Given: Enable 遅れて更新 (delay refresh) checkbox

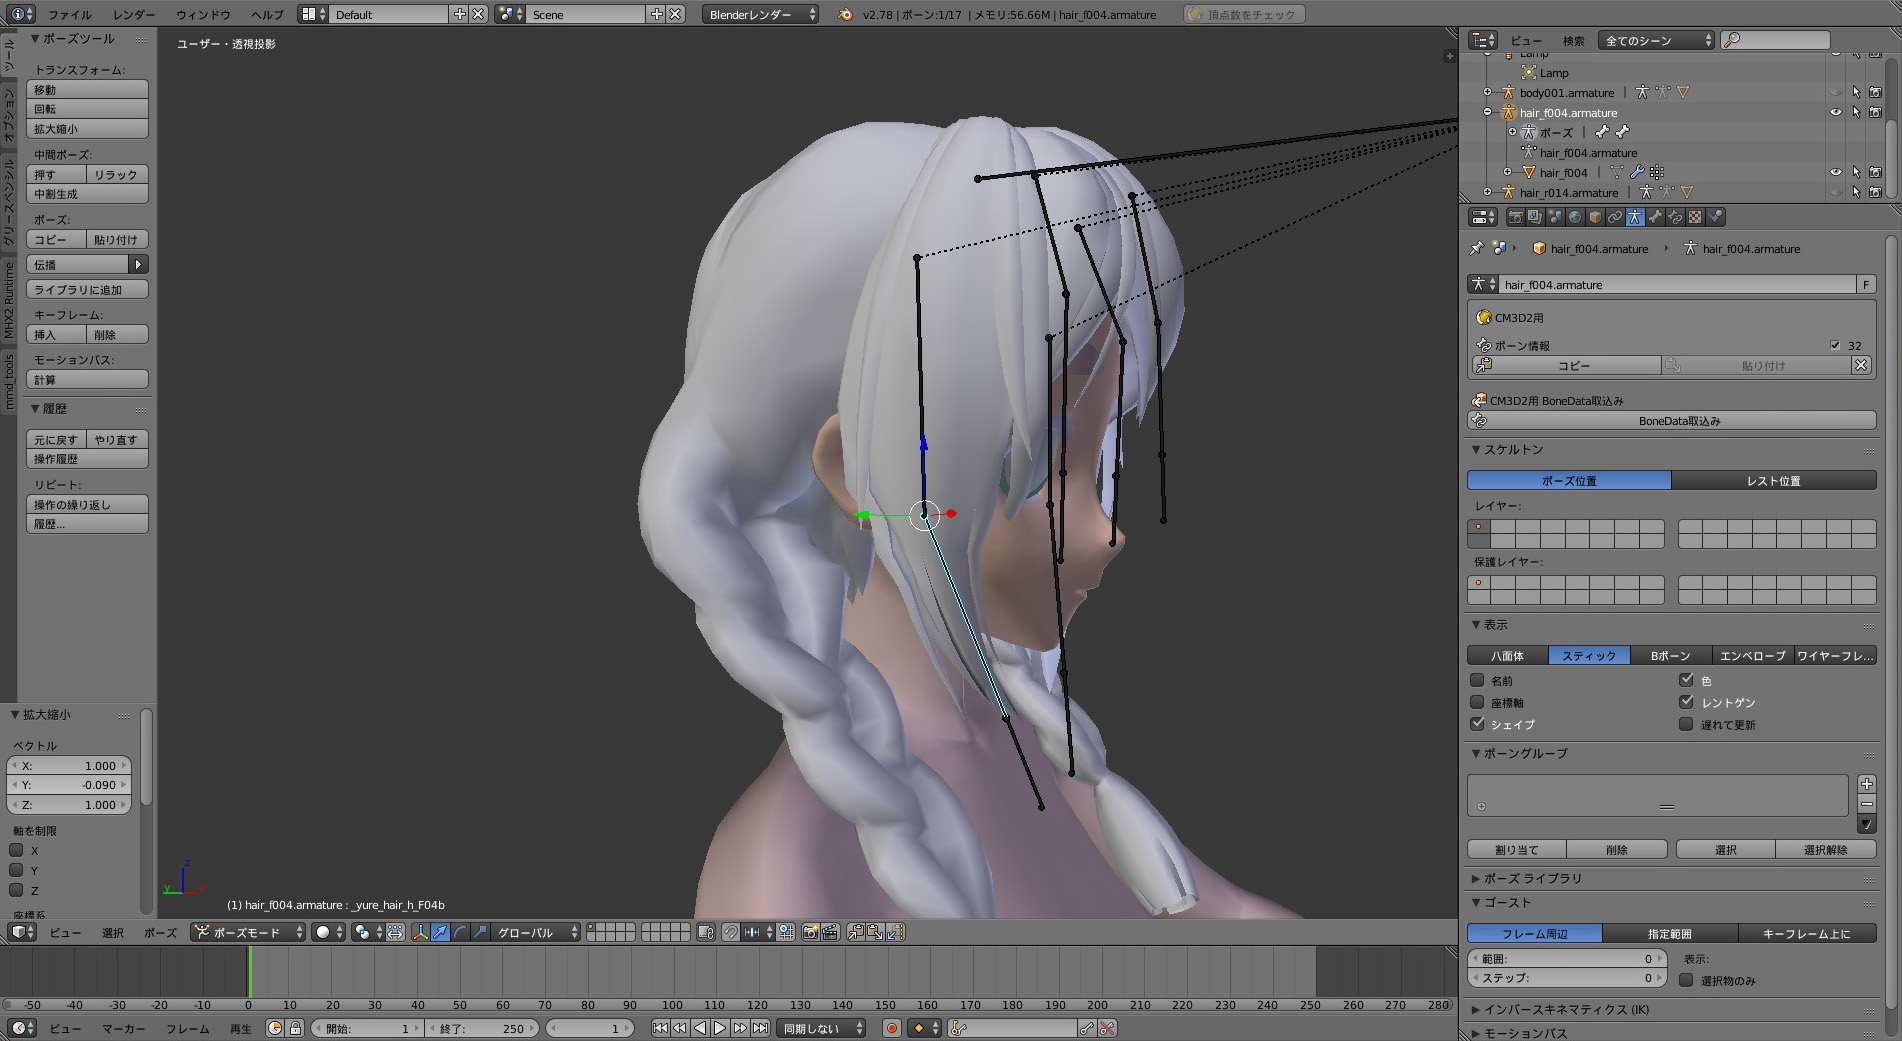Looking at the screenshot, I should [x=1687, y=724].
